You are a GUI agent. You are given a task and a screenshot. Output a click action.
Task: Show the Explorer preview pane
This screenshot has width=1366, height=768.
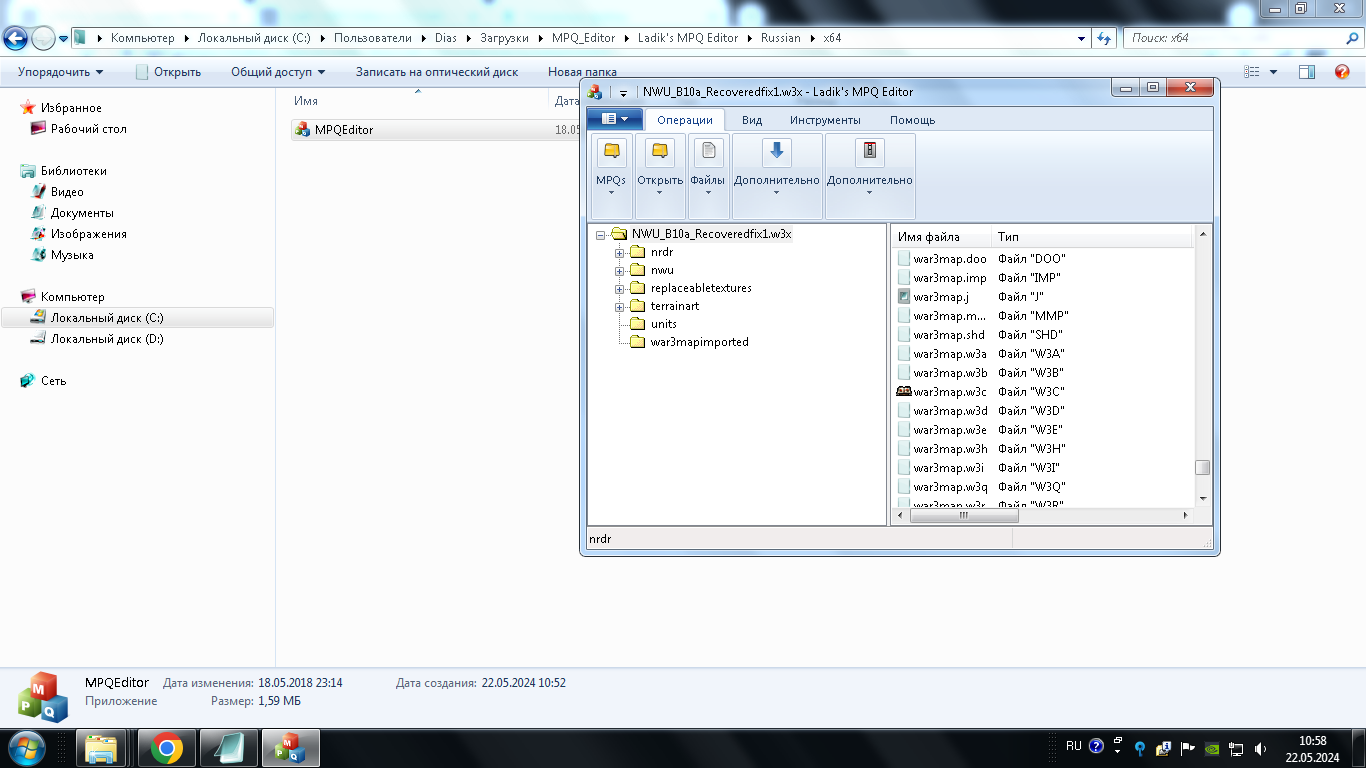click(1307, 72)
